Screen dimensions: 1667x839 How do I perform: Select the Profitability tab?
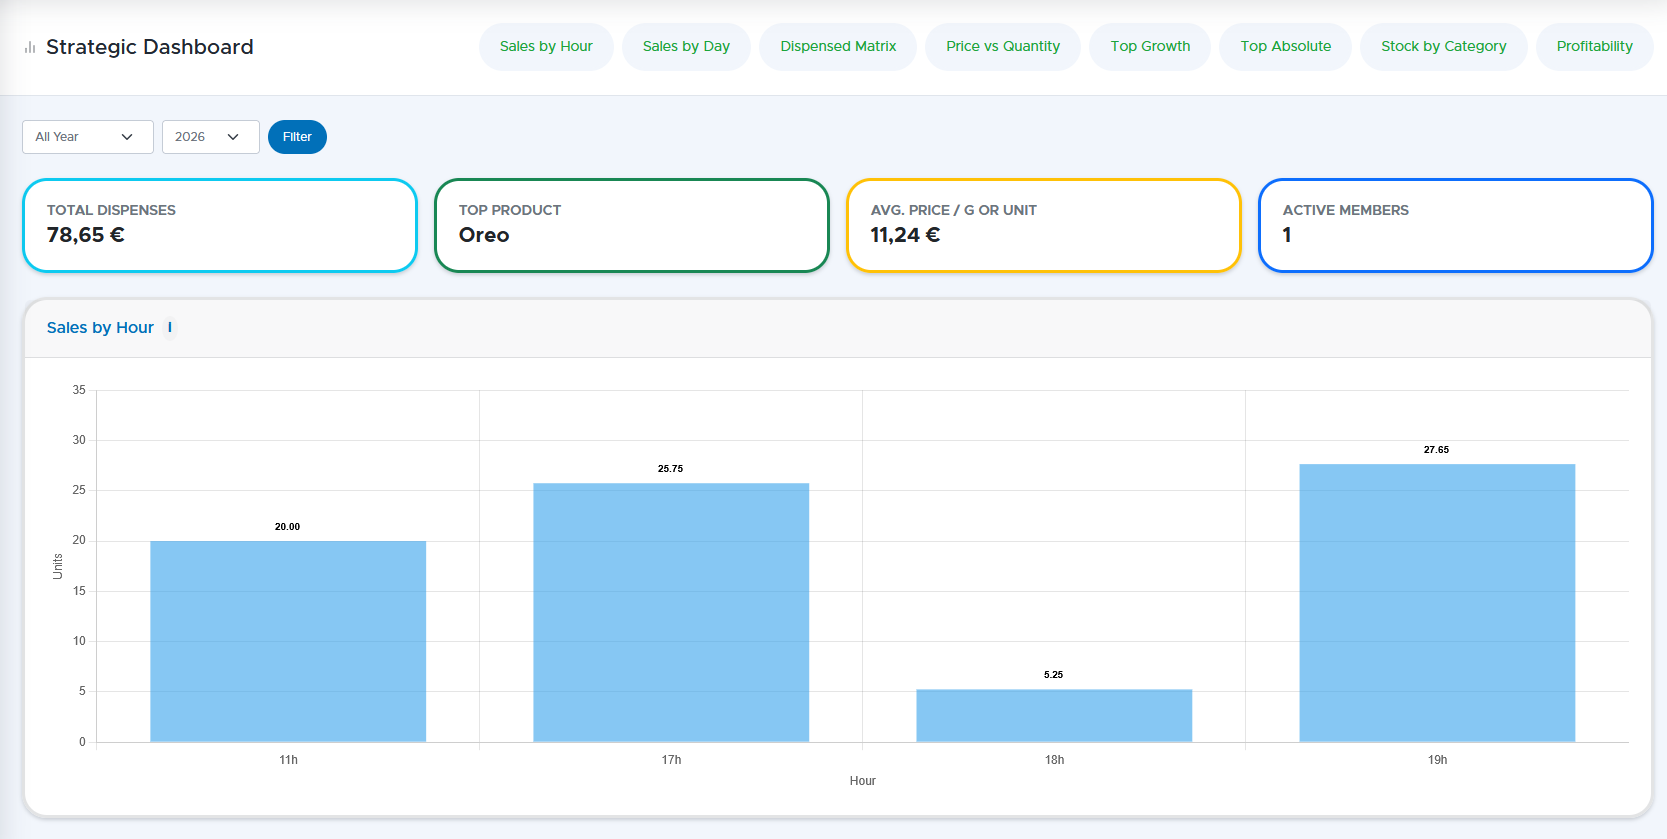click(x=1594, y=47)
